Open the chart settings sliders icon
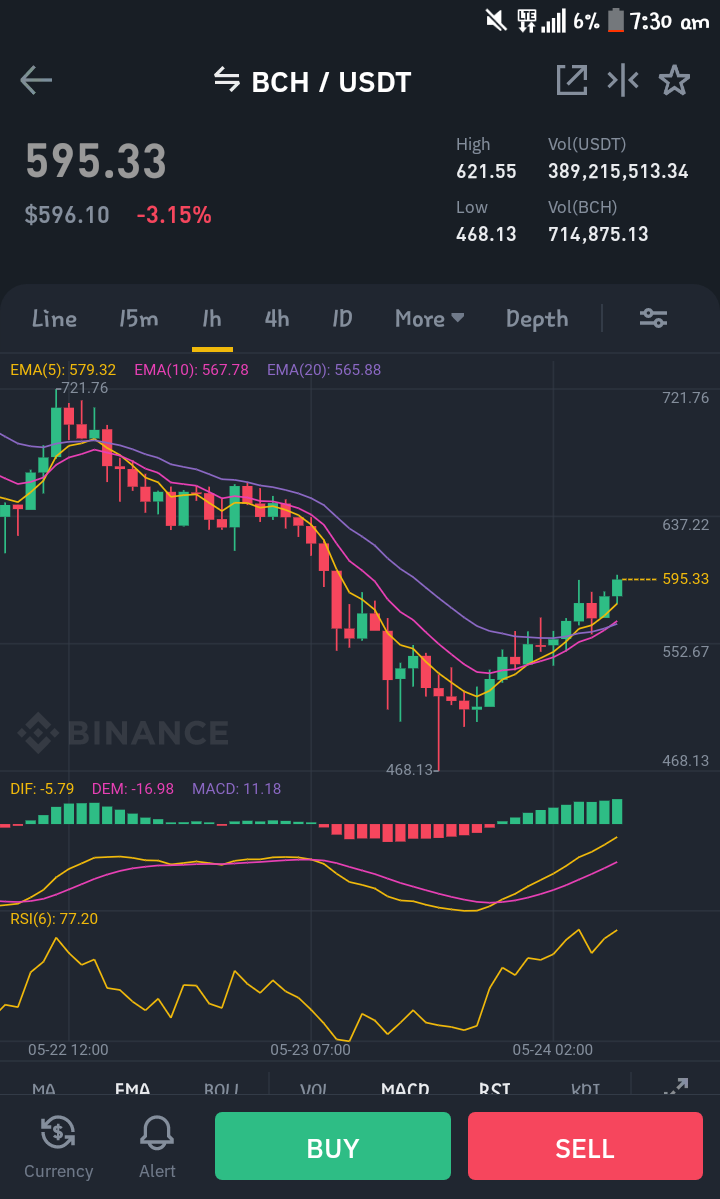Image resolution: width=720 pixels, height=1199 pixels. (x=654, y=318)
